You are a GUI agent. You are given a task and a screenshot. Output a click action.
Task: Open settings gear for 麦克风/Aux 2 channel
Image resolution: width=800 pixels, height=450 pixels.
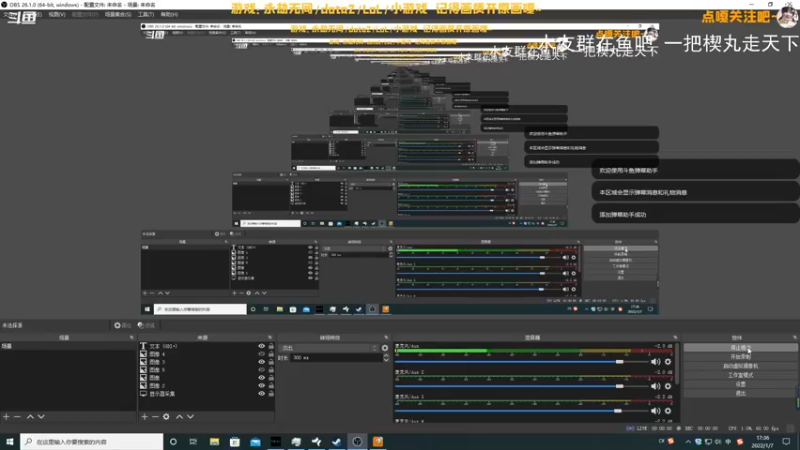[668, 386]
